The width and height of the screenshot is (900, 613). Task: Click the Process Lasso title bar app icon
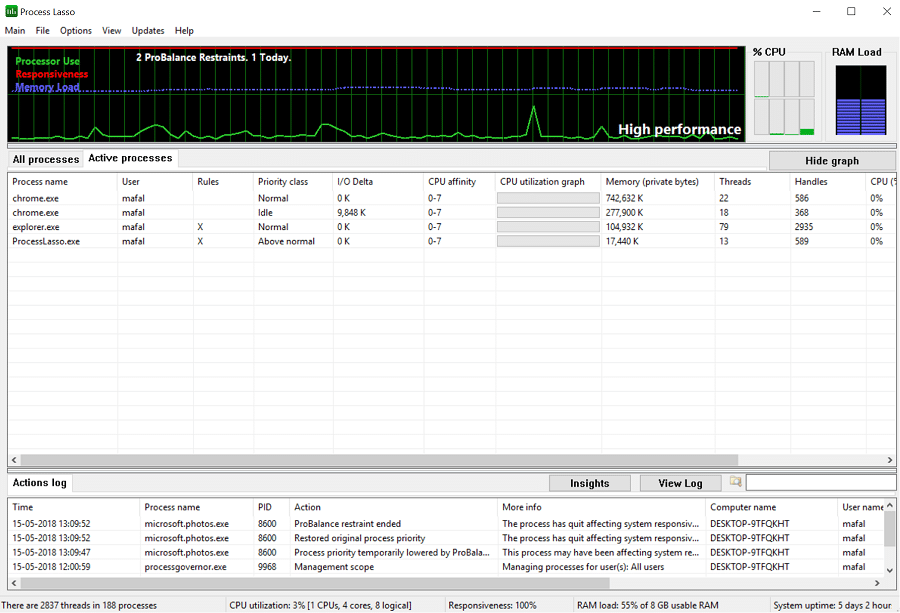click(11, 11)
